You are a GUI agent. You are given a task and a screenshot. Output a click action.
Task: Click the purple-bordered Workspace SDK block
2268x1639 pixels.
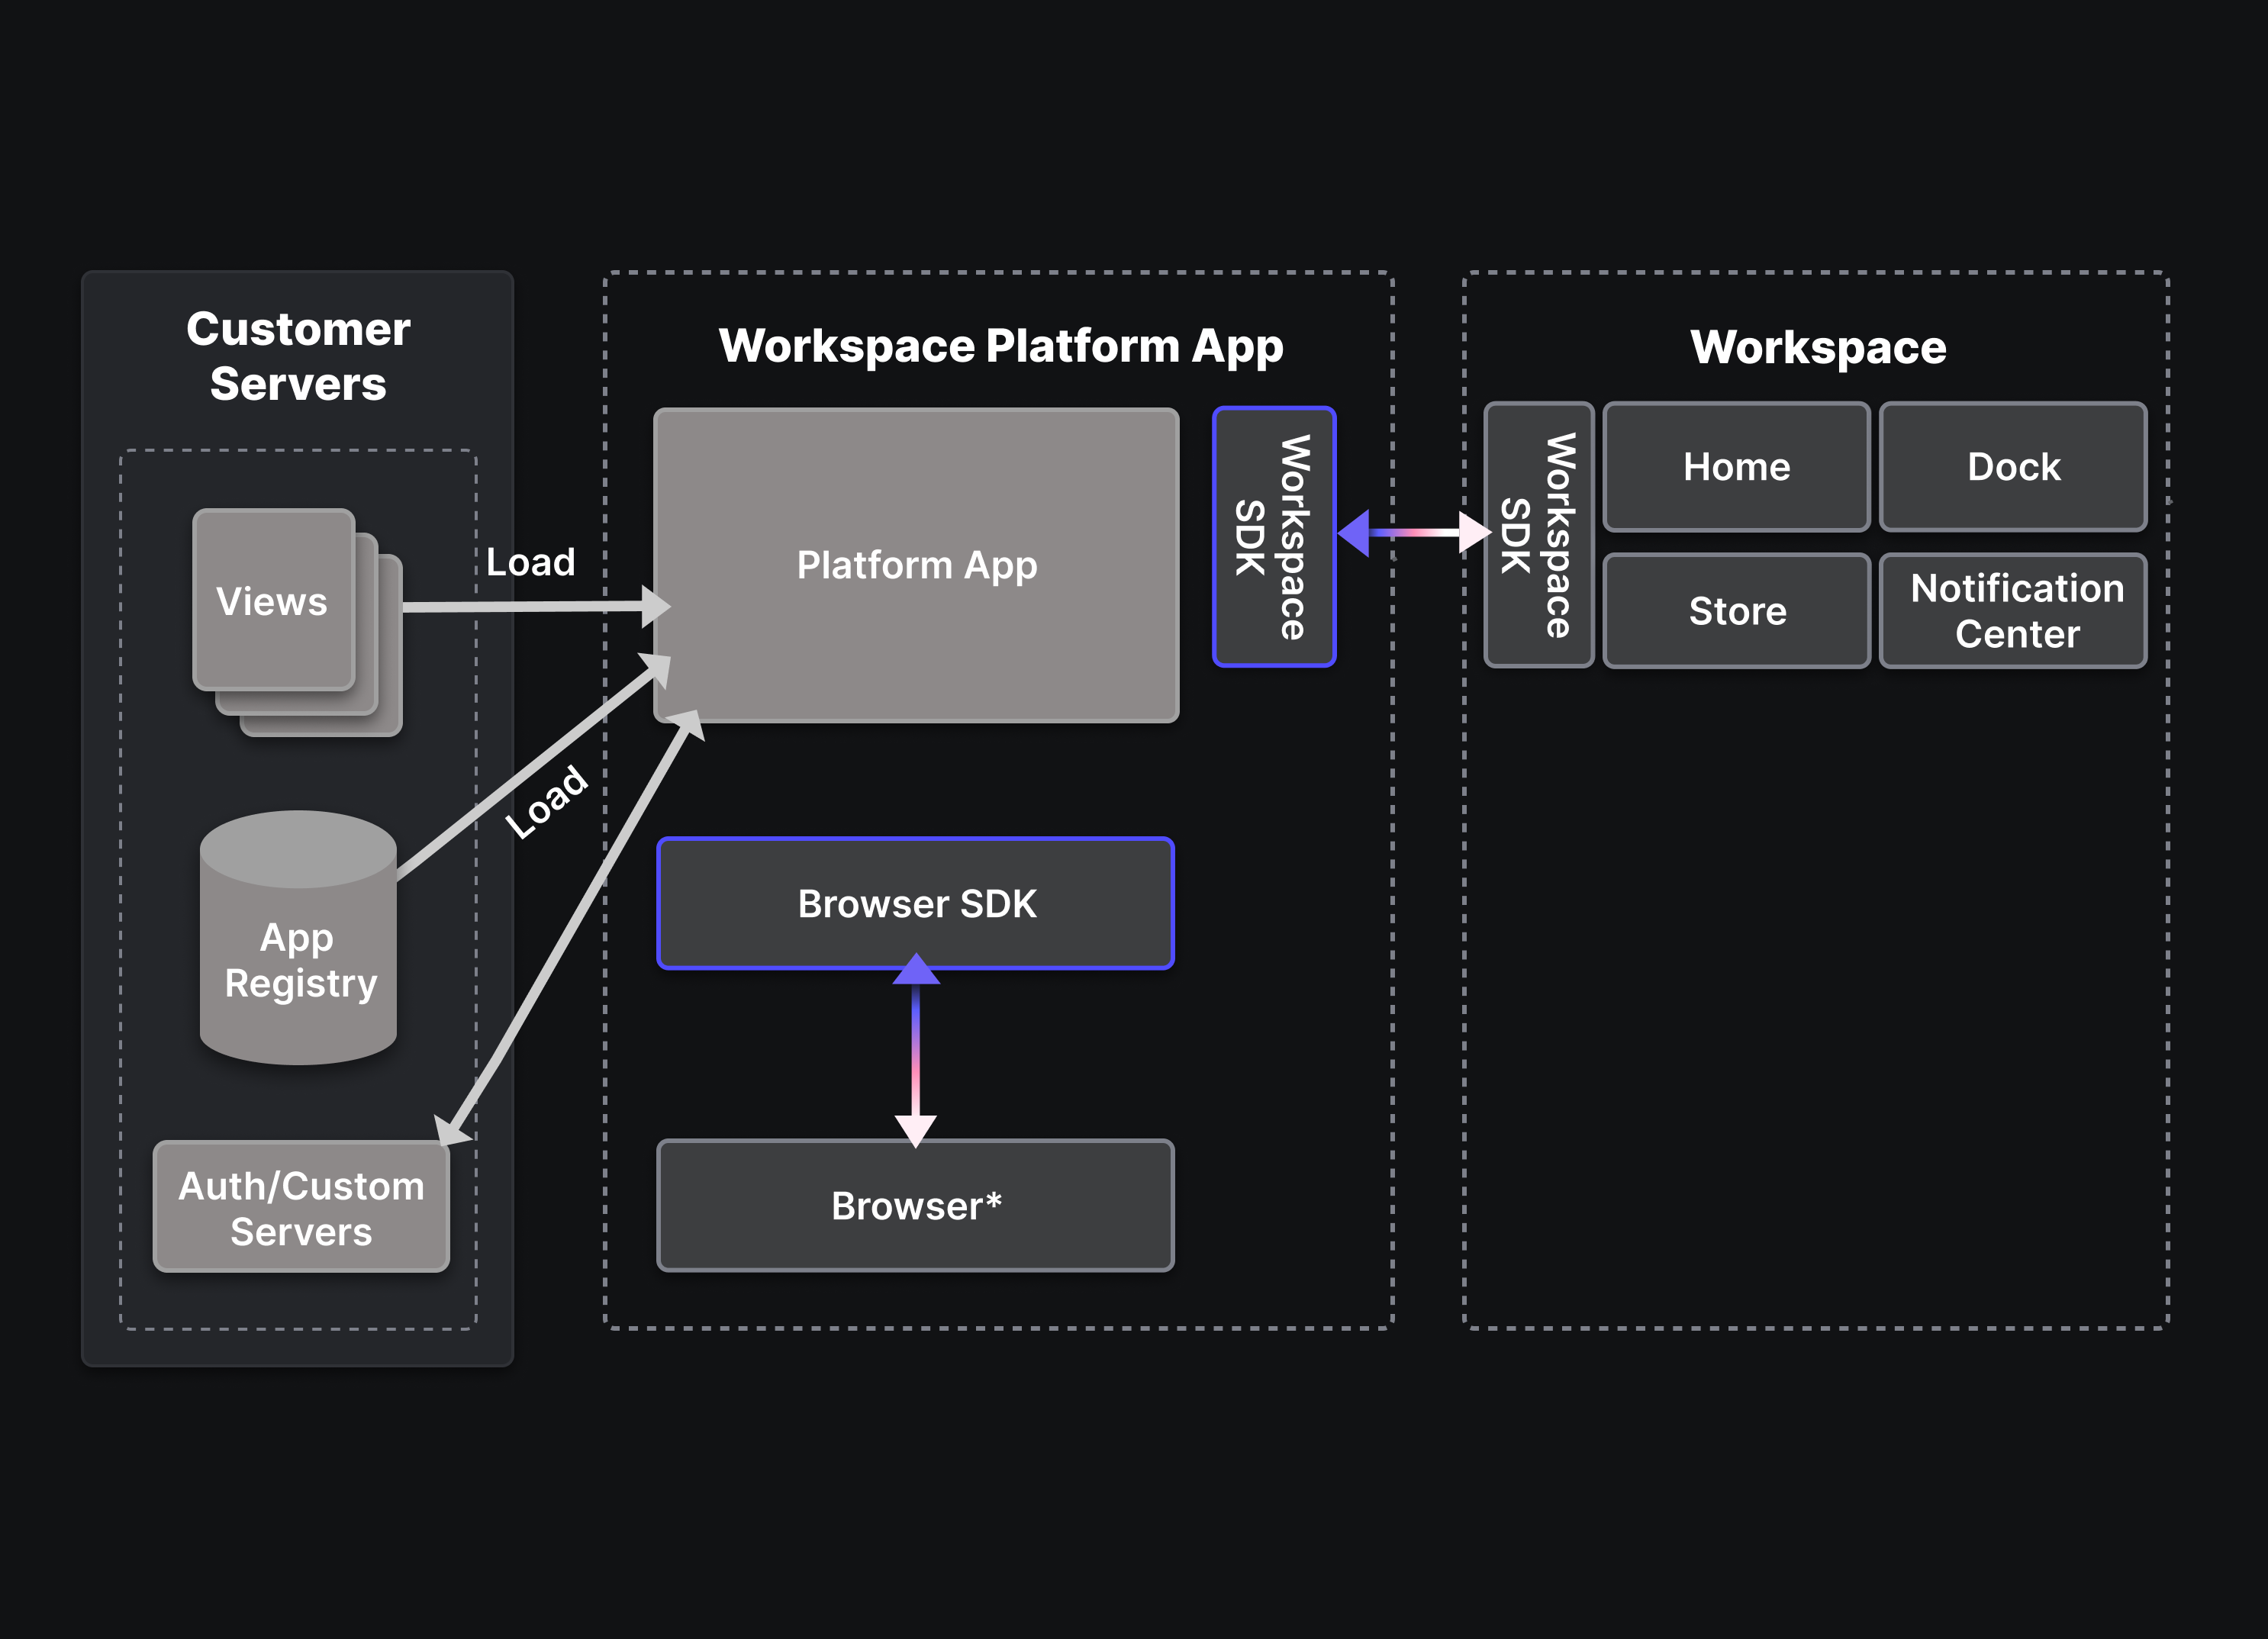[1273, 537]
